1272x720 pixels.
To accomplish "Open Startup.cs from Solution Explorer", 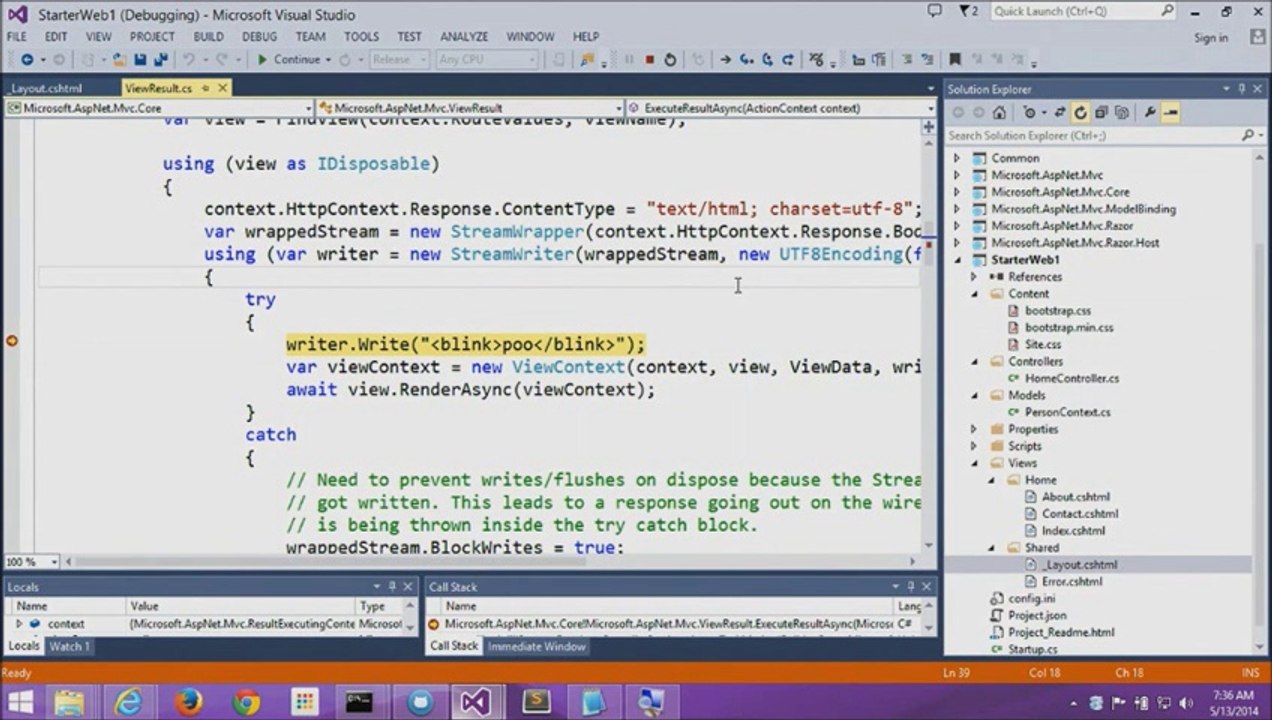I will [1033, 650].
